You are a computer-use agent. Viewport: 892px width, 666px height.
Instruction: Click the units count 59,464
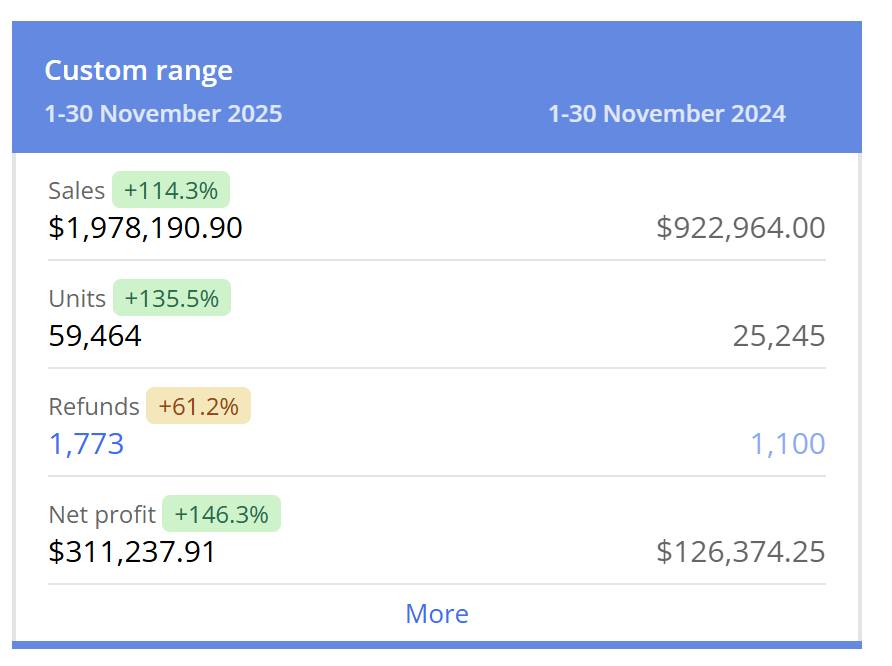(x=95, y=336)
